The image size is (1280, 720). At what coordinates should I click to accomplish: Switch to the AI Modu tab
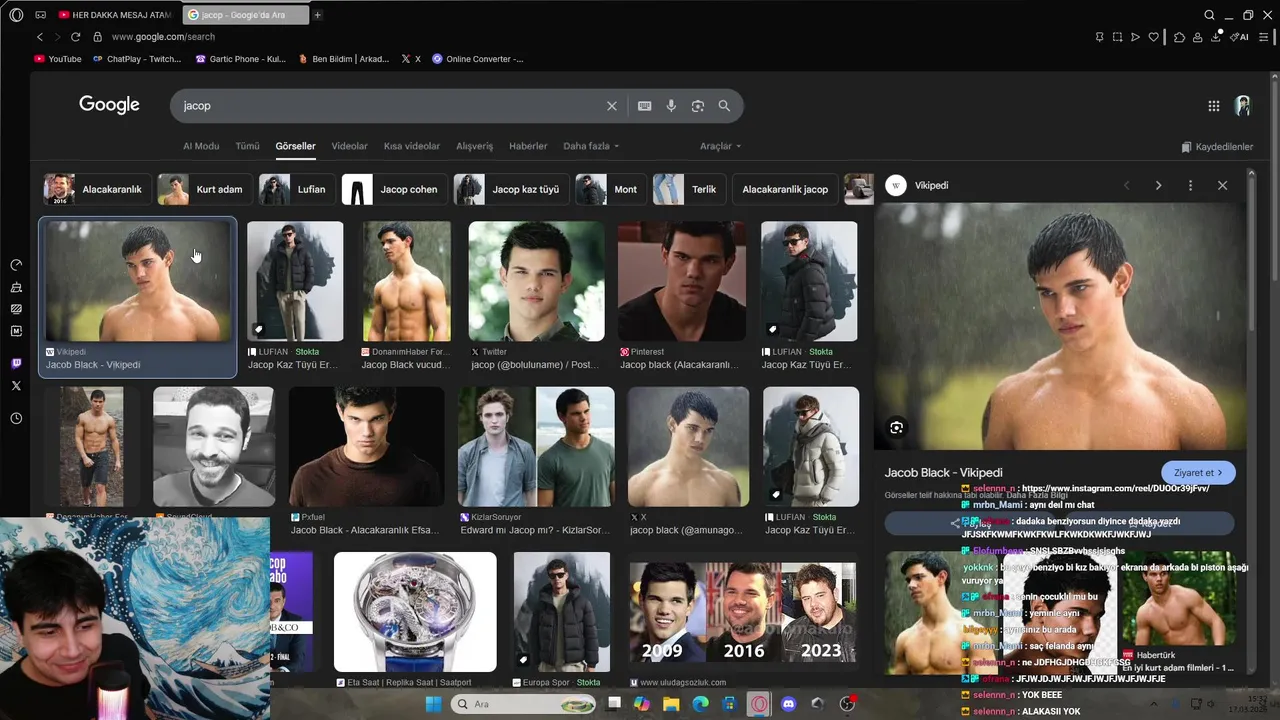tap(201, 146)
